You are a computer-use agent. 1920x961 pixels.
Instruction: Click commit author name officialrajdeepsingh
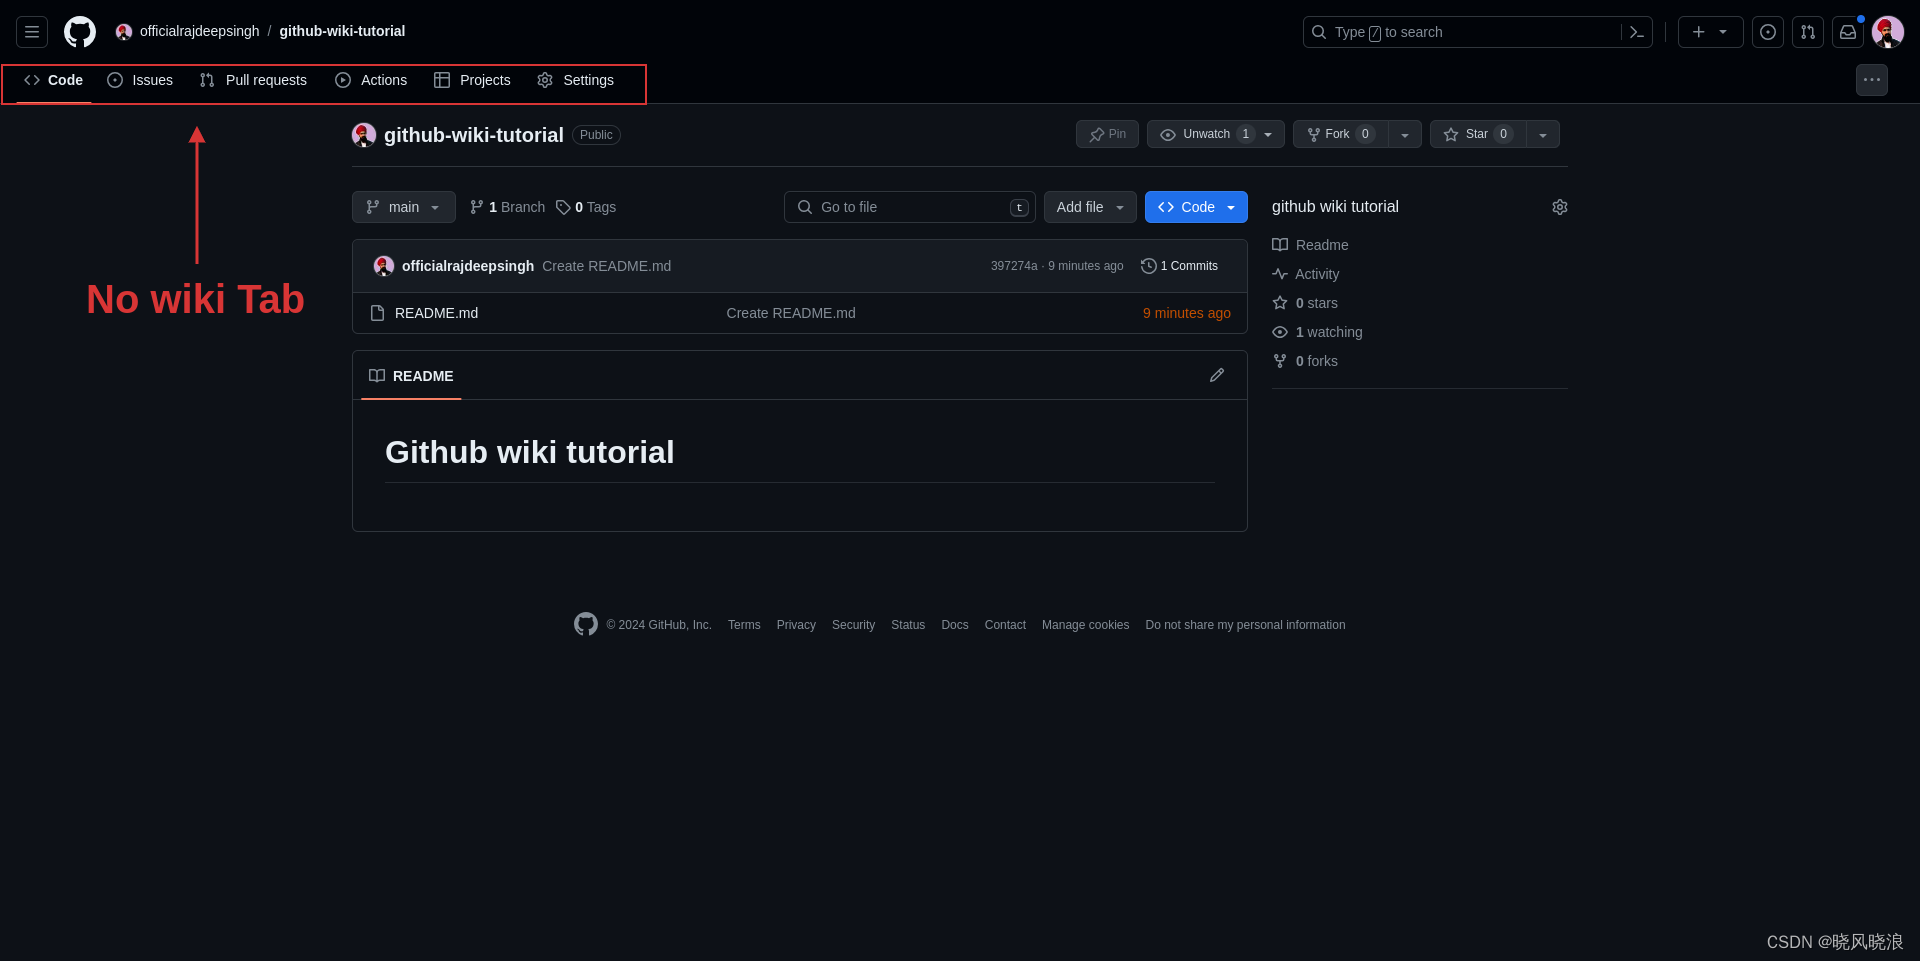pos(468,266)
